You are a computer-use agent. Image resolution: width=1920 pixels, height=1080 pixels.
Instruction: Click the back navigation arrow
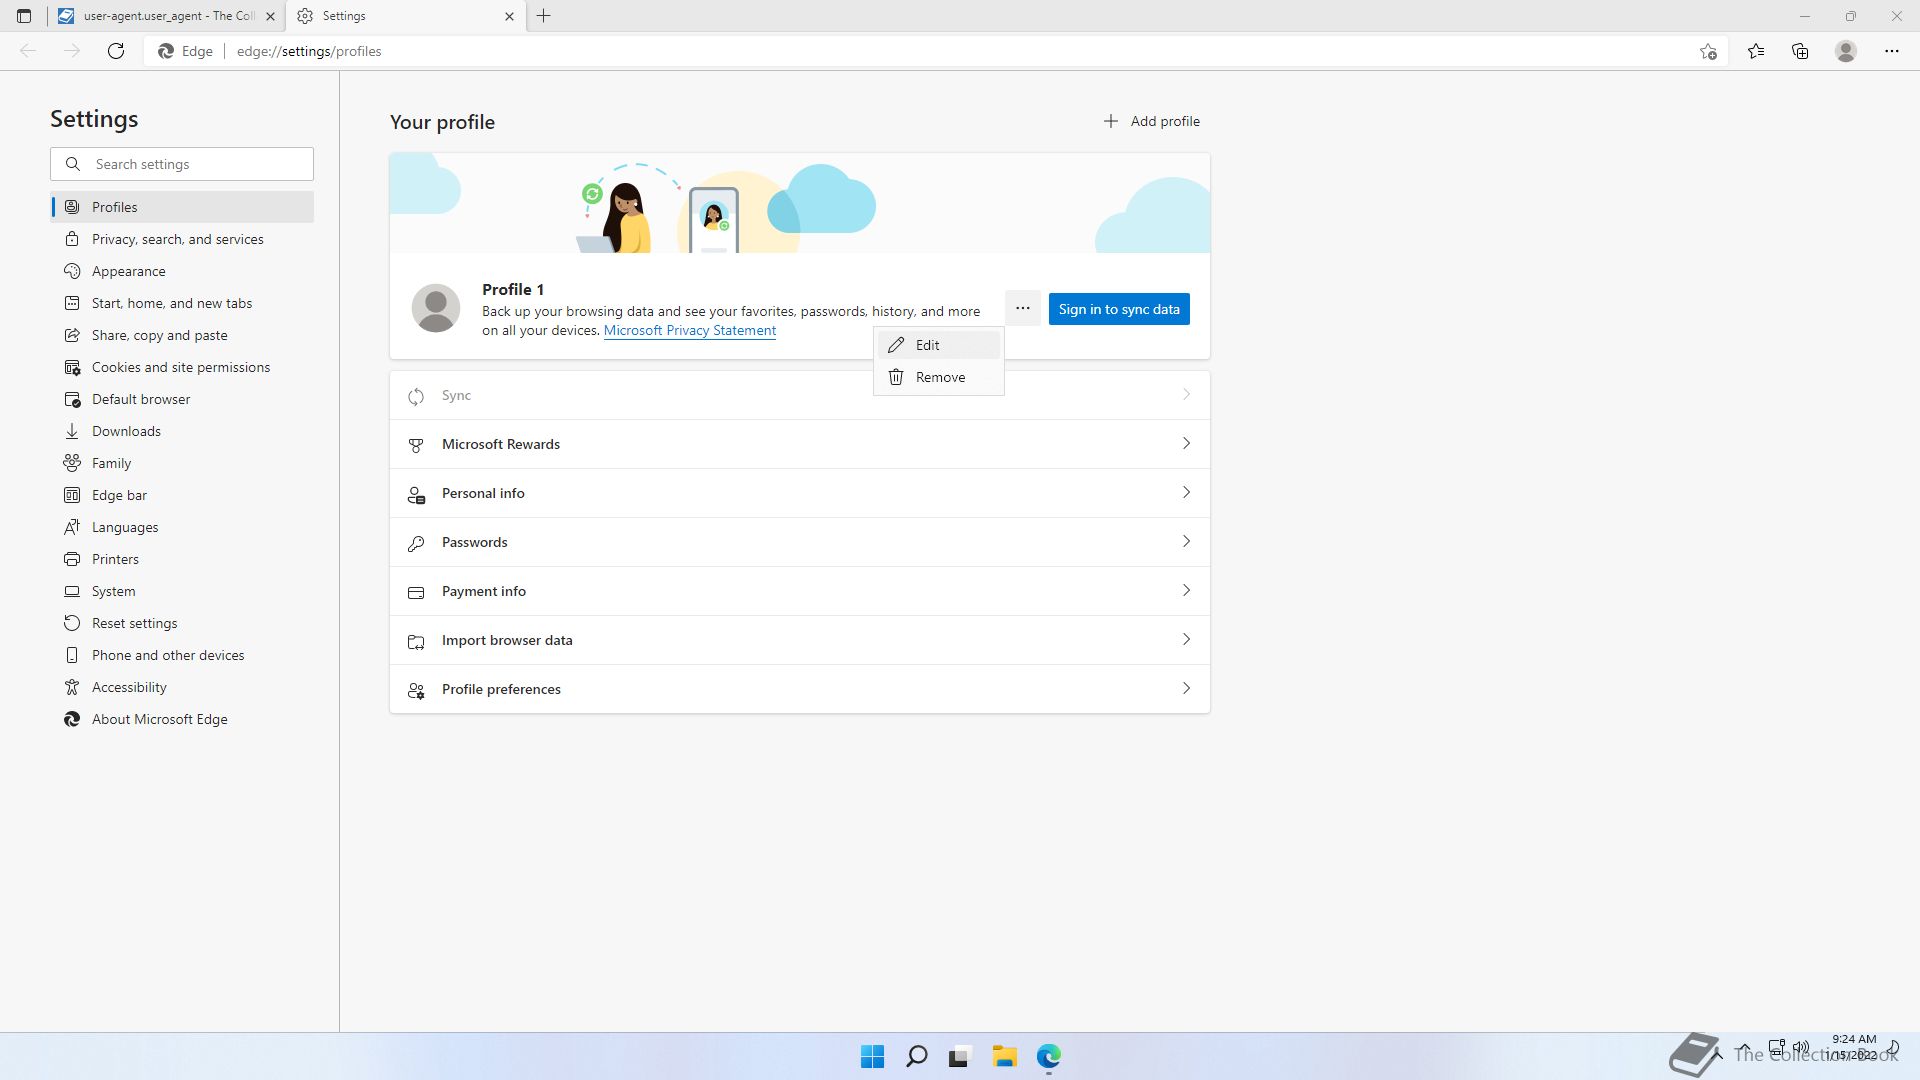click(28, 51)
